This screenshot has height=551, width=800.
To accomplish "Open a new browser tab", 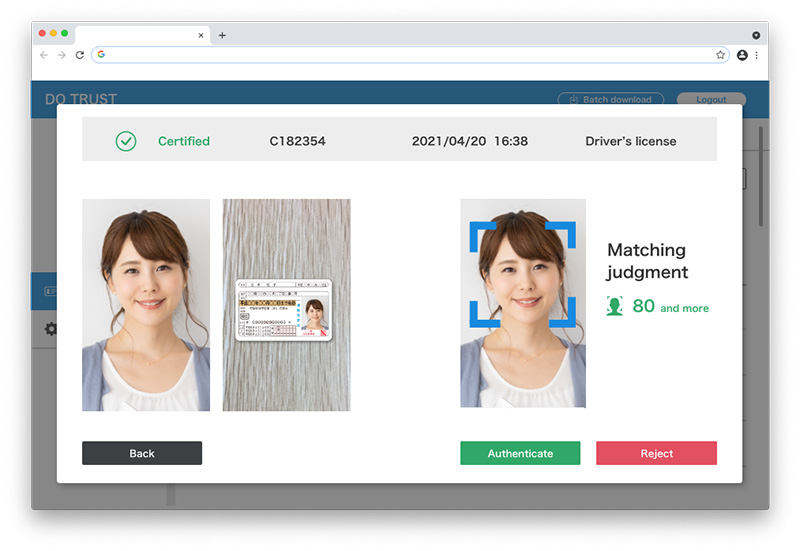I will [x=222, y=35].
